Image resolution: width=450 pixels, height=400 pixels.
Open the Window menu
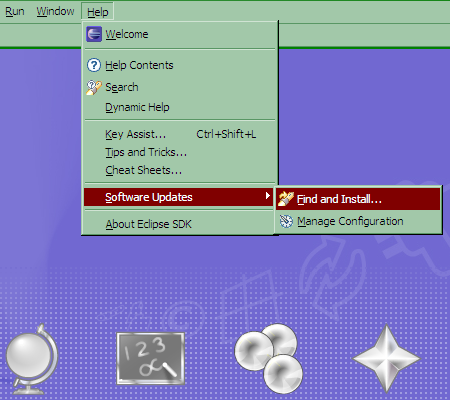click(55, 12)
